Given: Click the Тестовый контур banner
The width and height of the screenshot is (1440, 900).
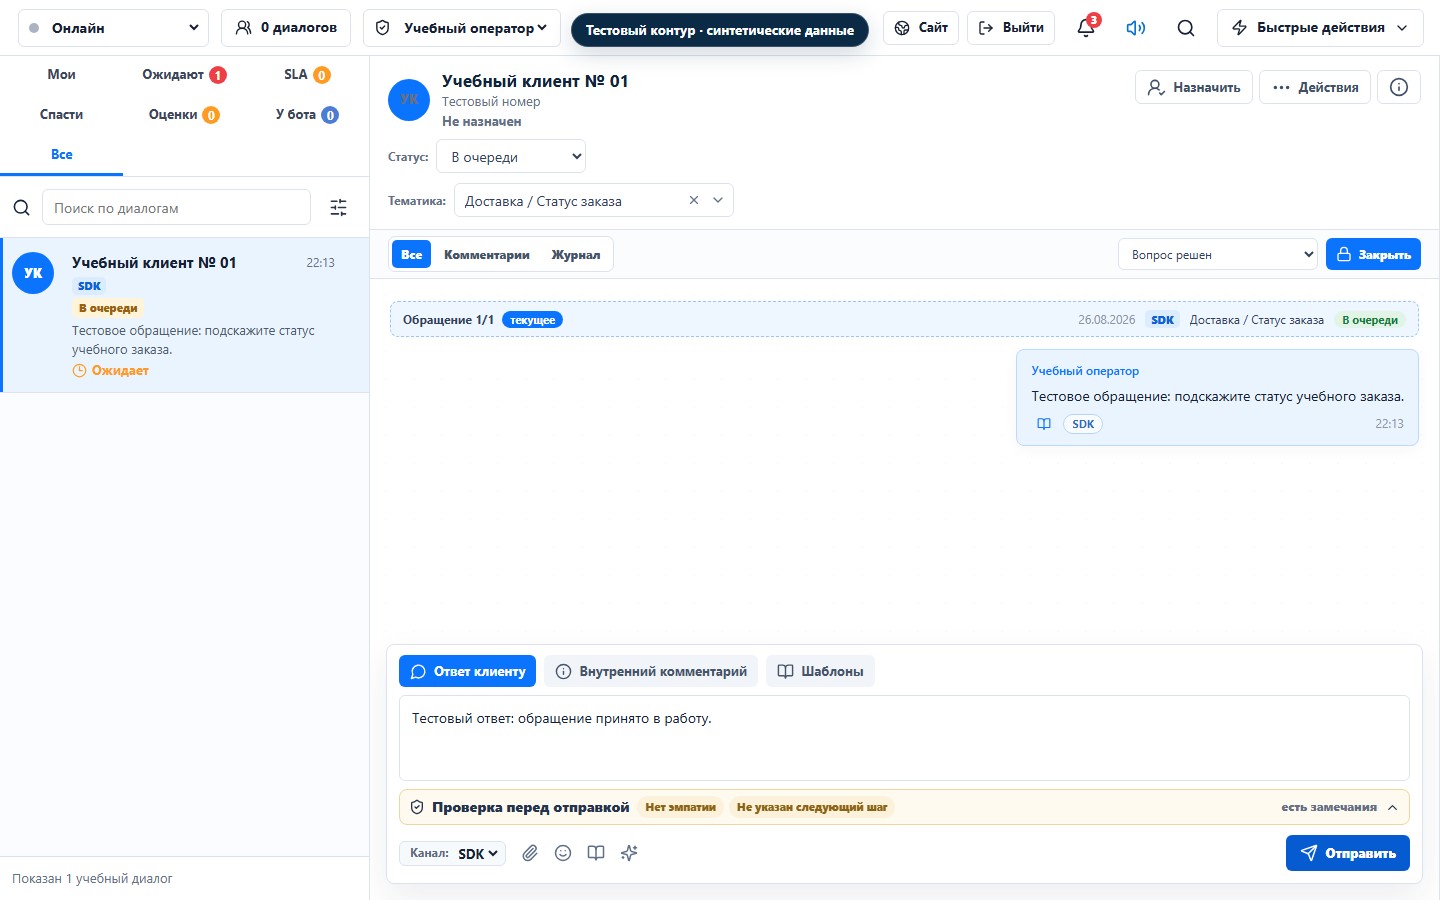Looking at the screenshot, I should [720, 30].
